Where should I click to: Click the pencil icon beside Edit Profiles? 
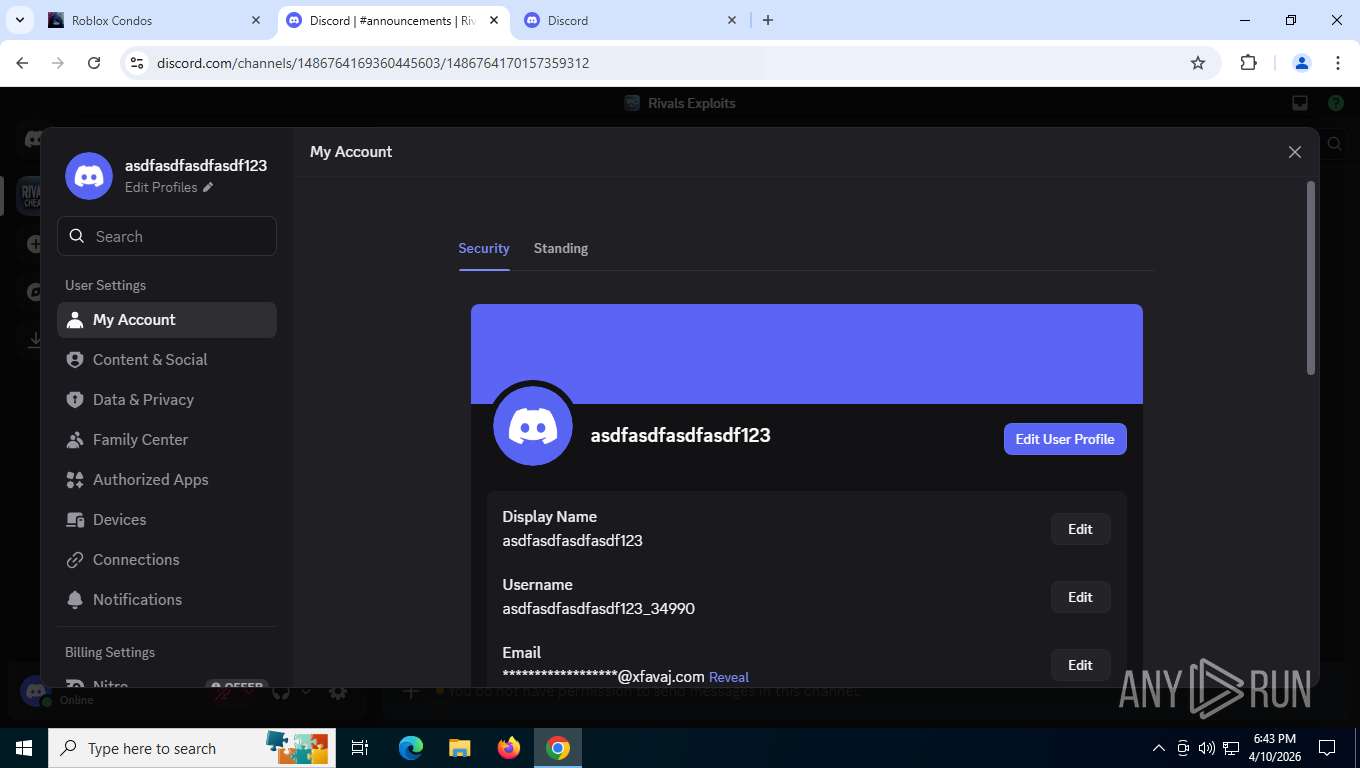pos(208,187)
